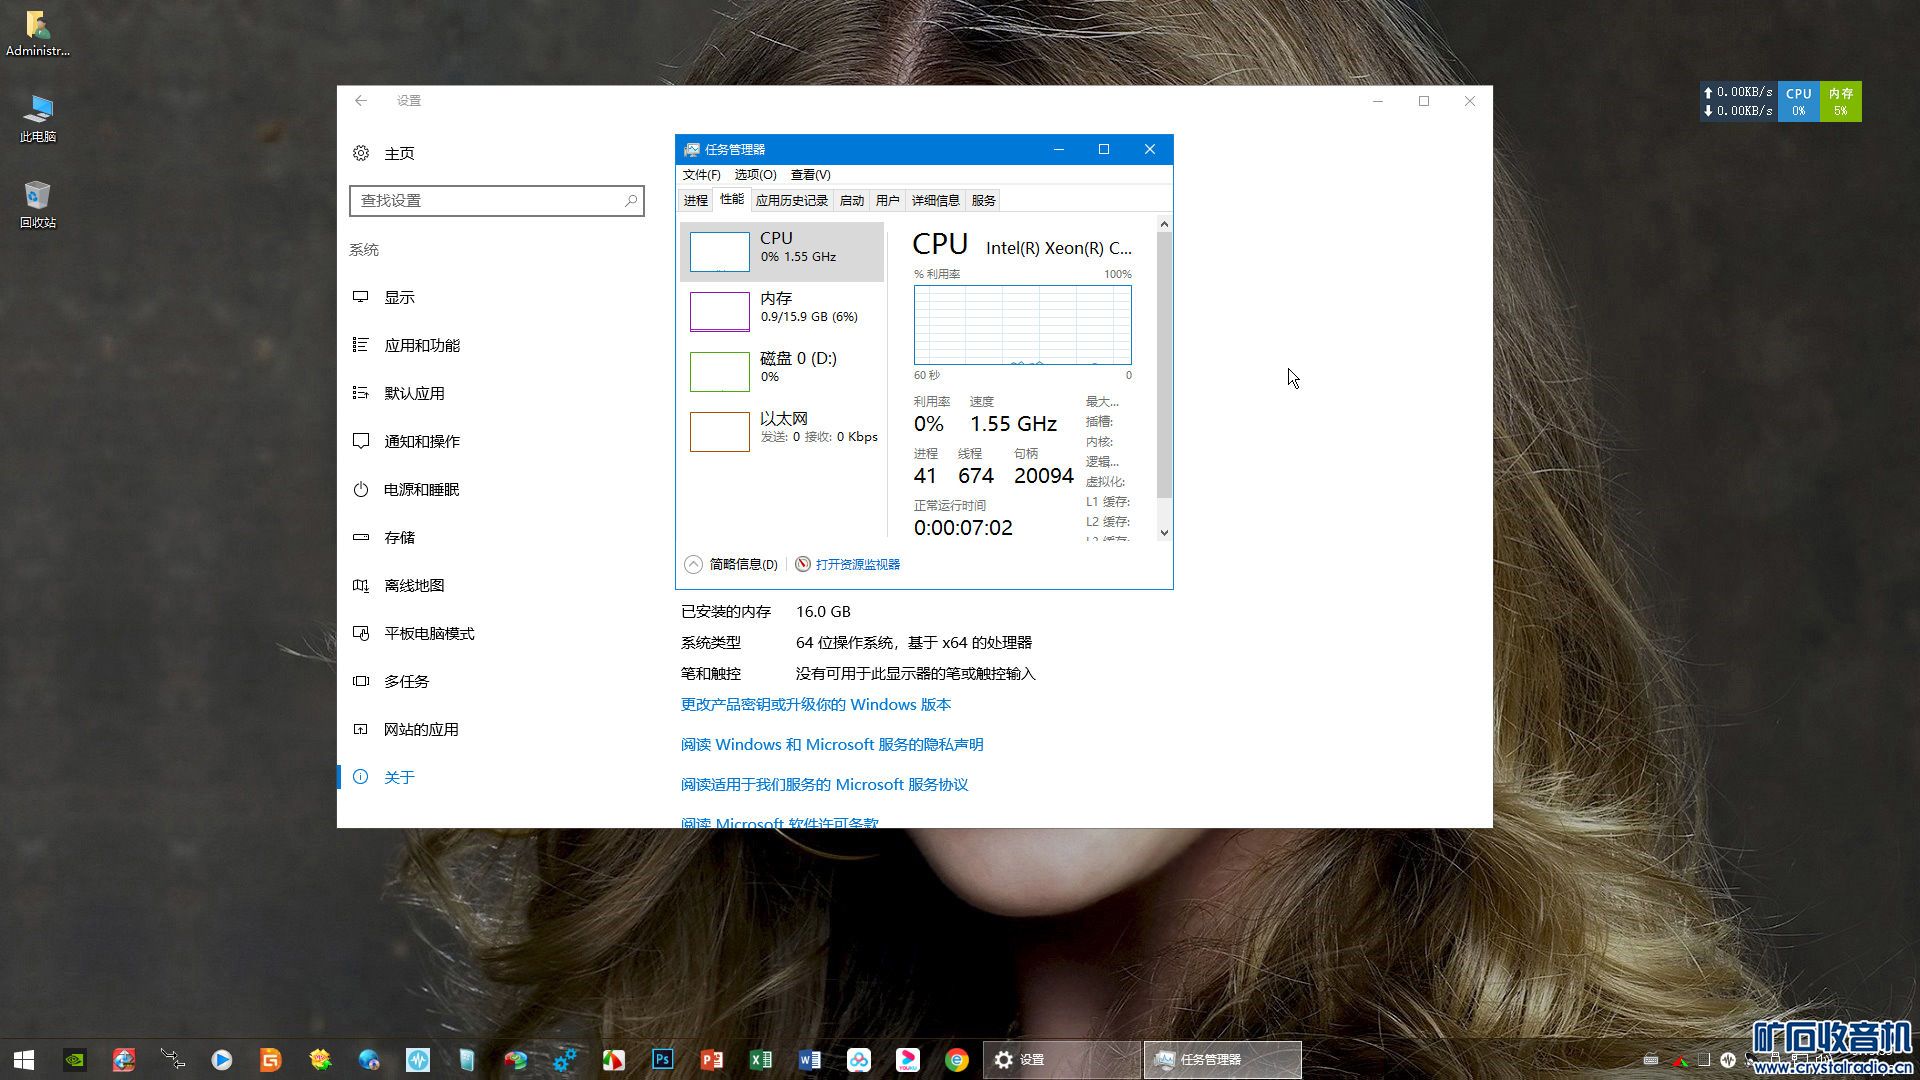Select the memory performance graph entry
The image size is (1920, 1080).
pos(782,310)
